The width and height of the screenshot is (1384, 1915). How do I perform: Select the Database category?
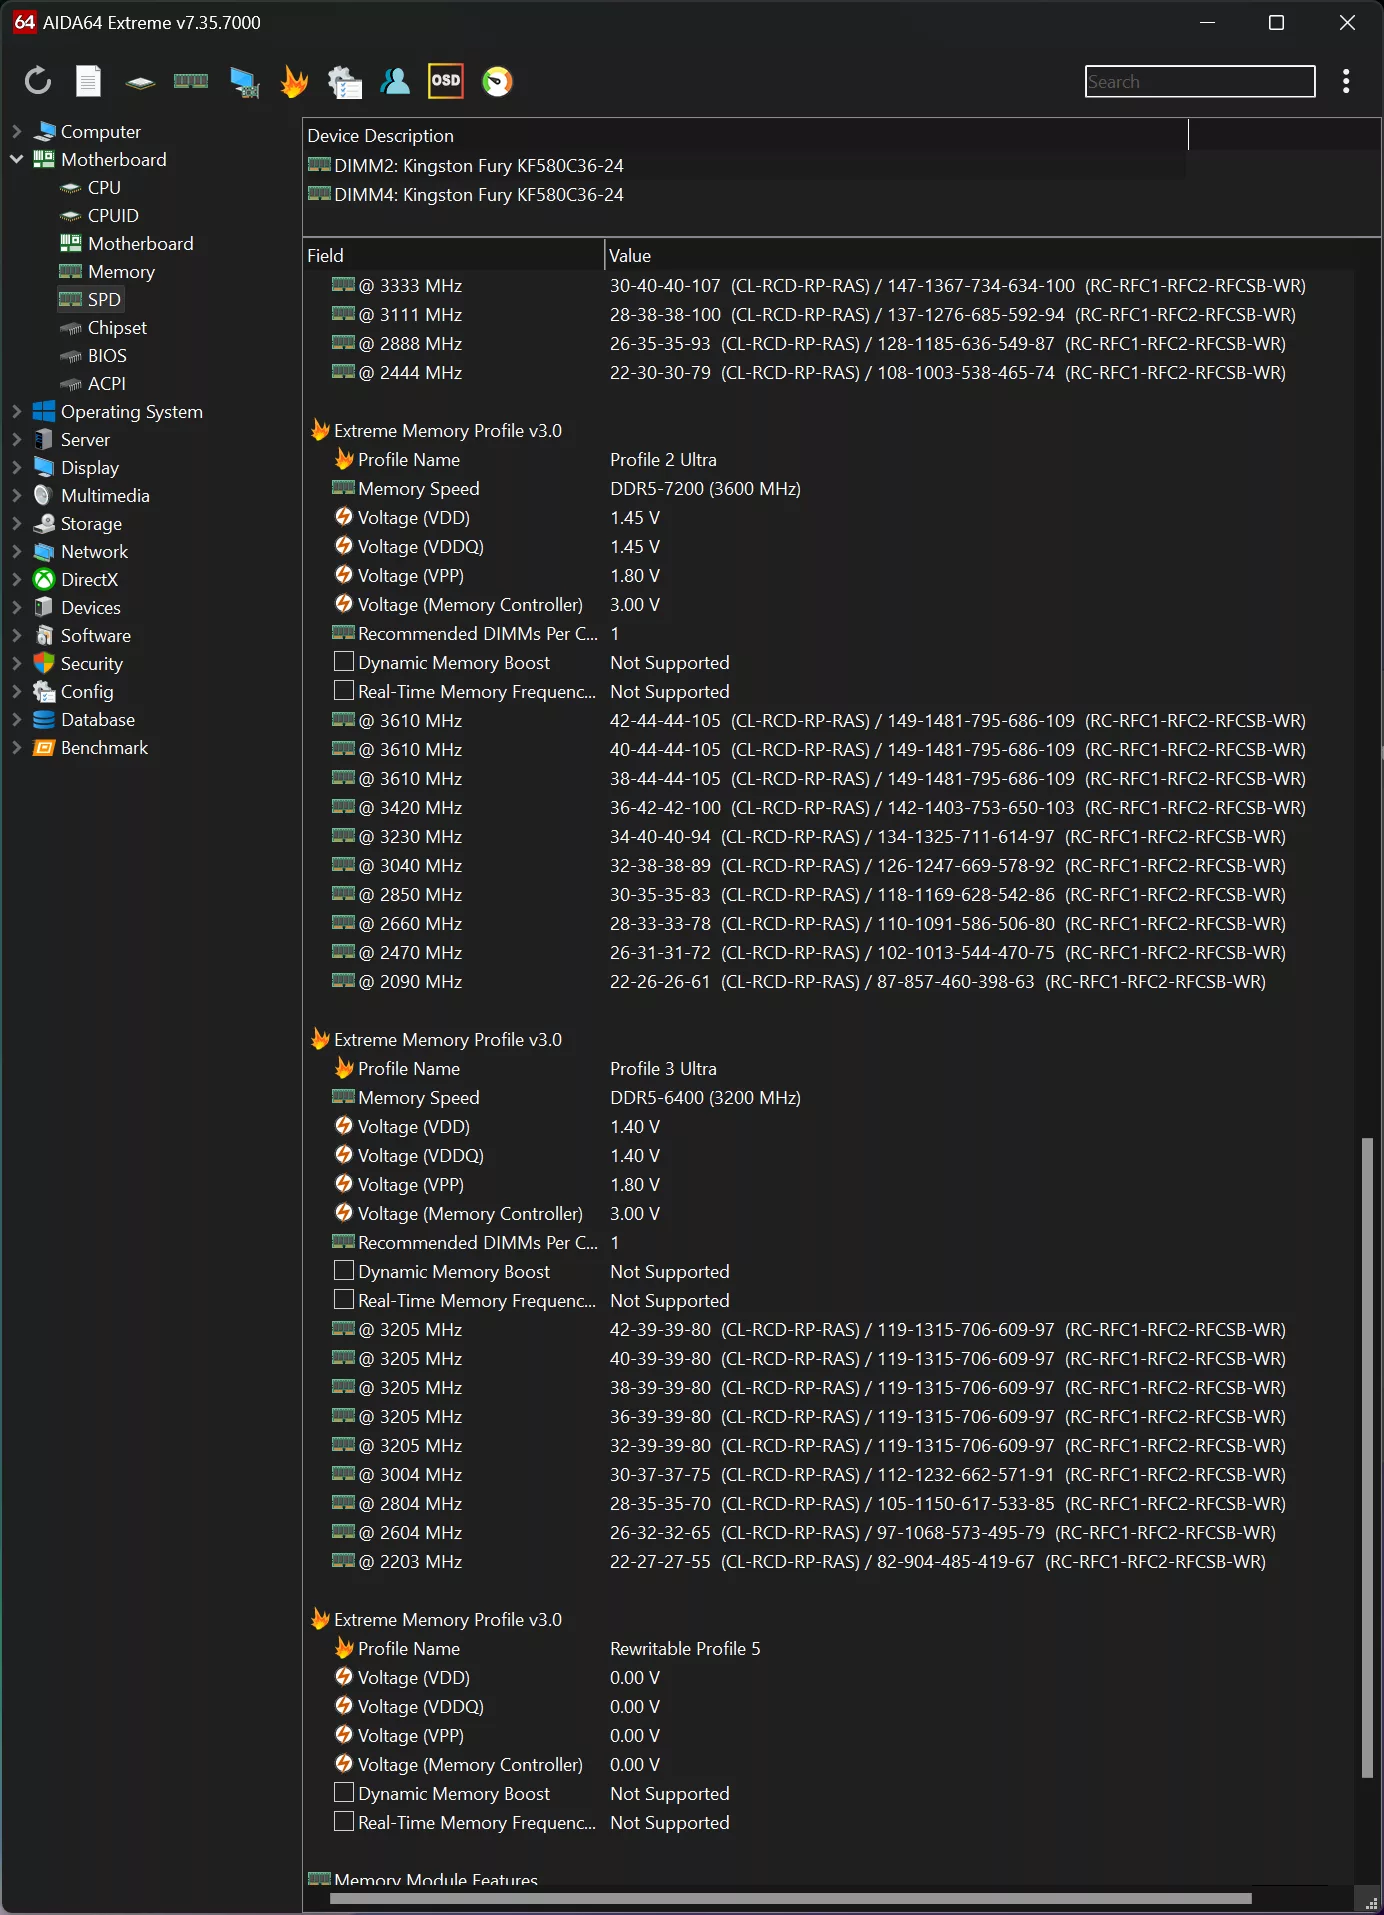(97, 720)
